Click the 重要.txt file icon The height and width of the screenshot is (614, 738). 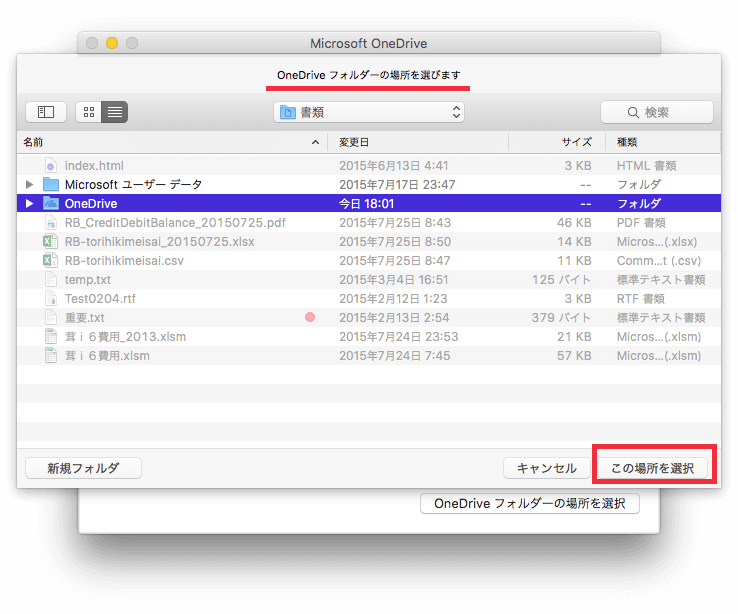tap(51, 318)
